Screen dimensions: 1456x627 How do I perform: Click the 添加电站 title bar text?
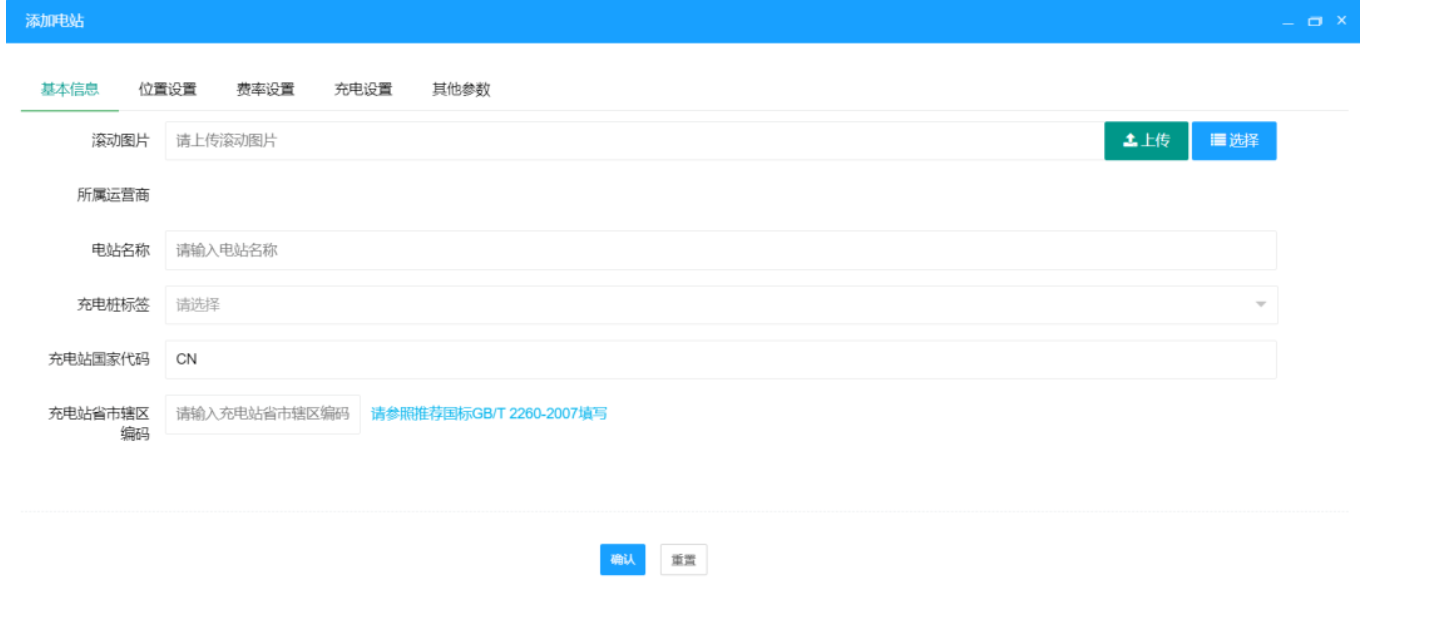point(54,21)
